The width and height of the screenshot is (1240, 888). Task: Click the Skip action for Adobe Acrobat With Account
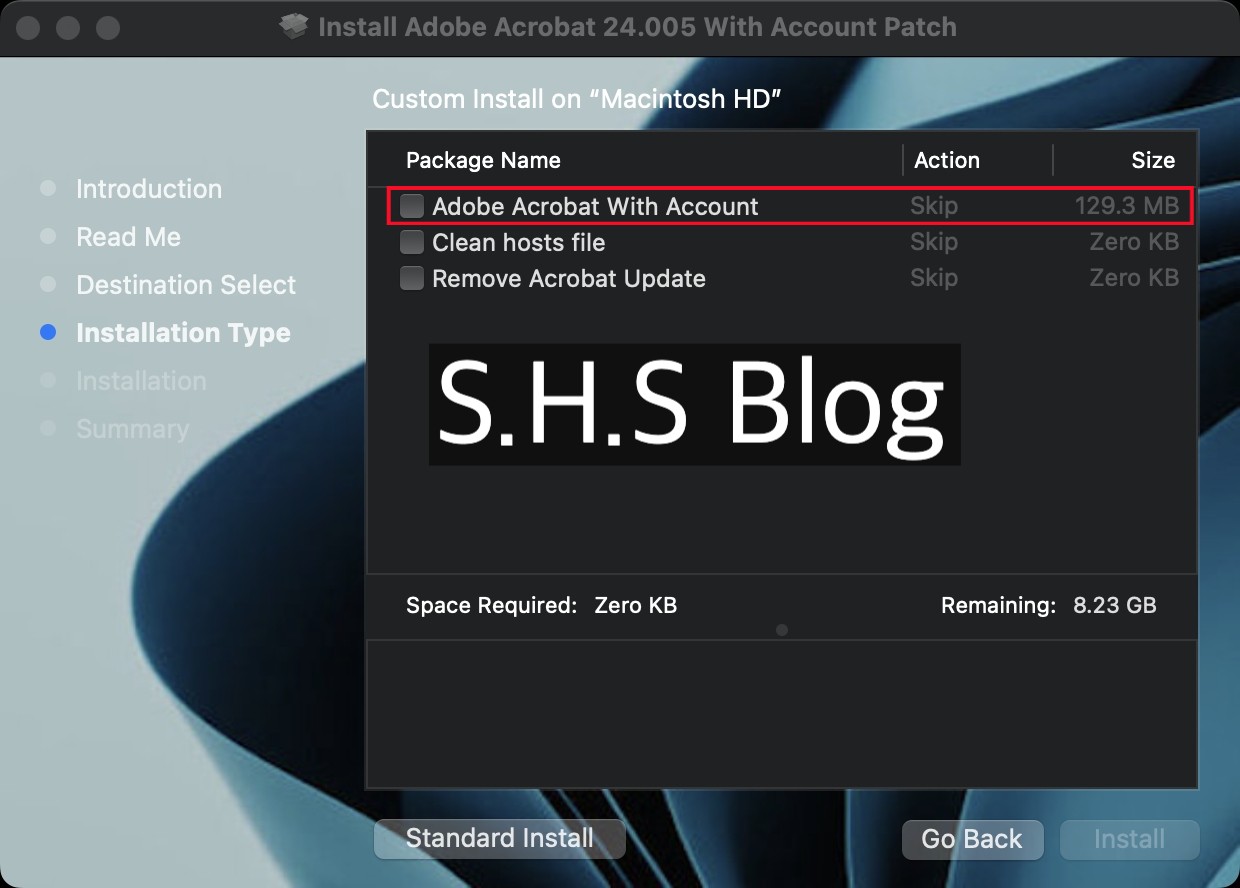(934, 206)
